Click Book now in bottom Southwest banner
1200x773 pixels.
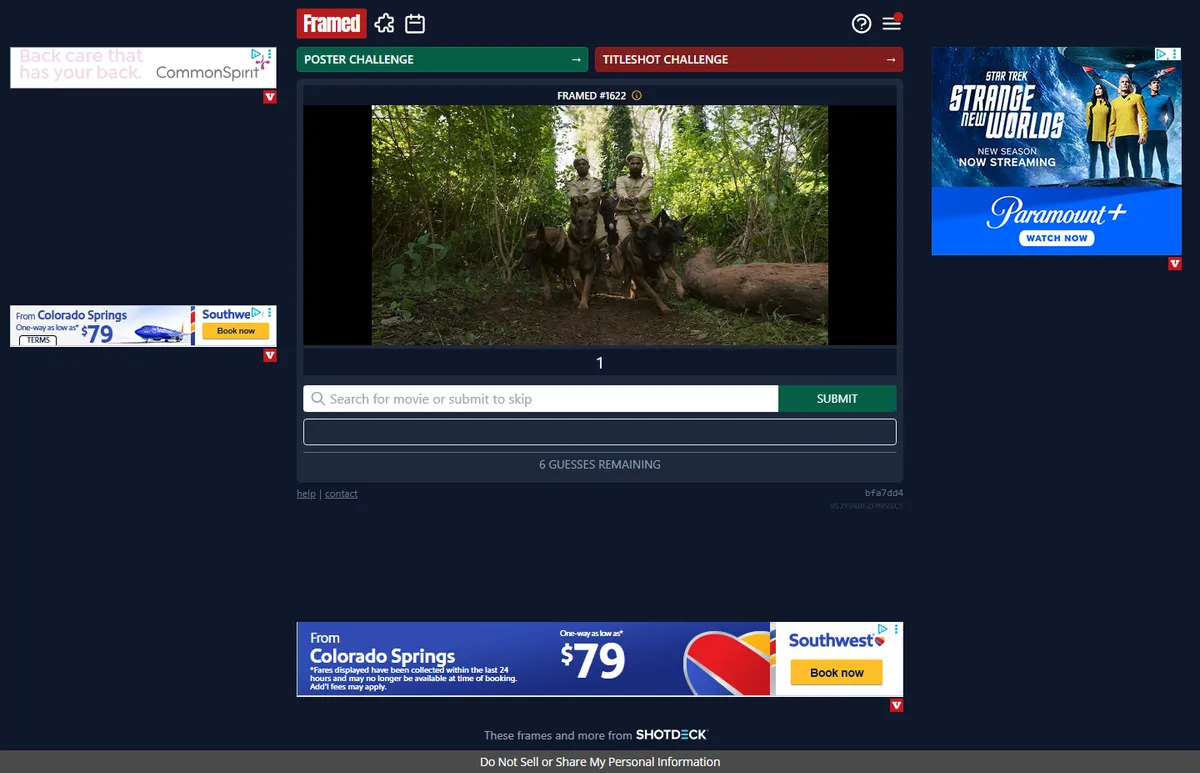837,673
